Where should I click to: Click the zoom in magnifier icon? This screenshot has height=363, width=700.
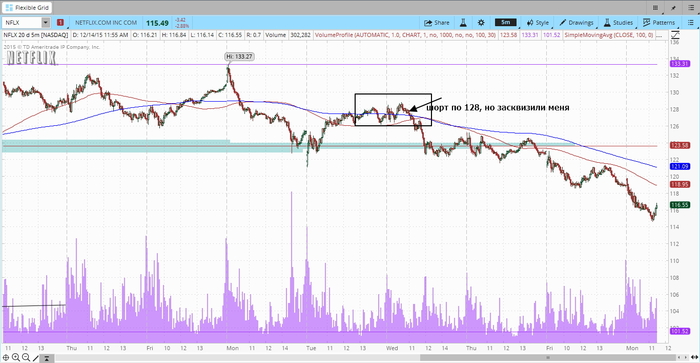16,358
